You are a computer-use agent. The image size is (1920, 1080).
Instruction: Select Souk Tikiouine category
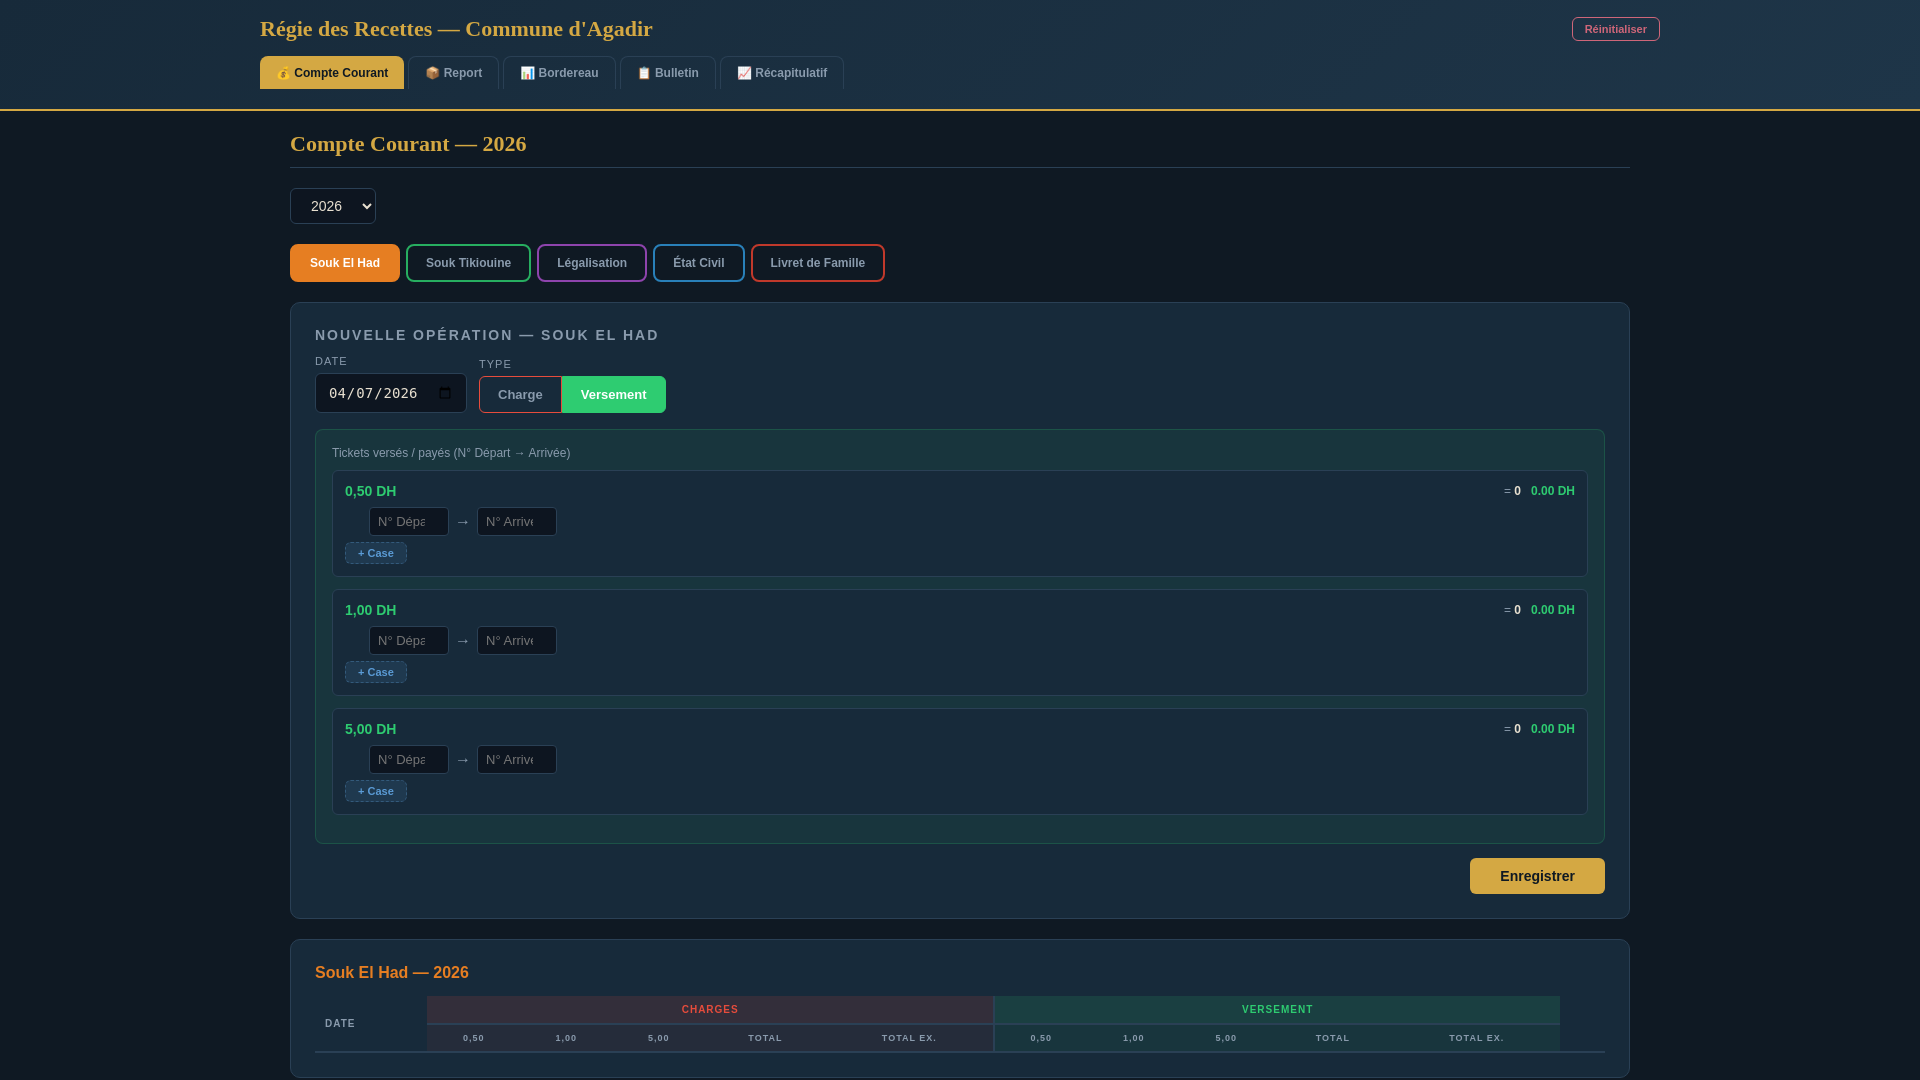(x=468, y=263)
